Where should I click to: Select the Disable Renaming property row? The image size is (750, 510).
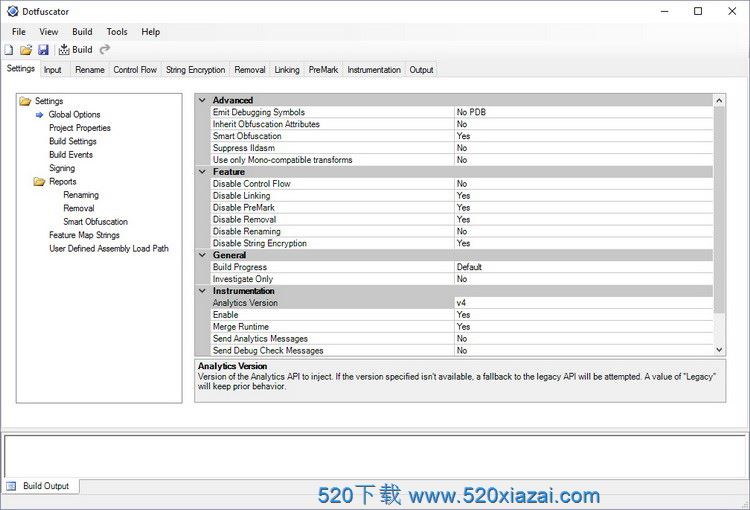(462, 232)
